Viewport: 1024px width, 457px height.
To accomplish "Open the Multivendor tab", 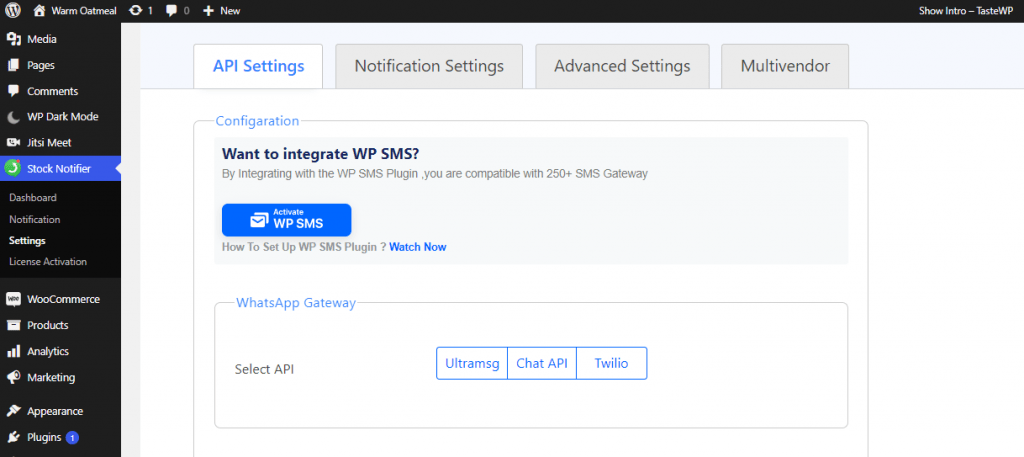I will [x=785, y=66].
